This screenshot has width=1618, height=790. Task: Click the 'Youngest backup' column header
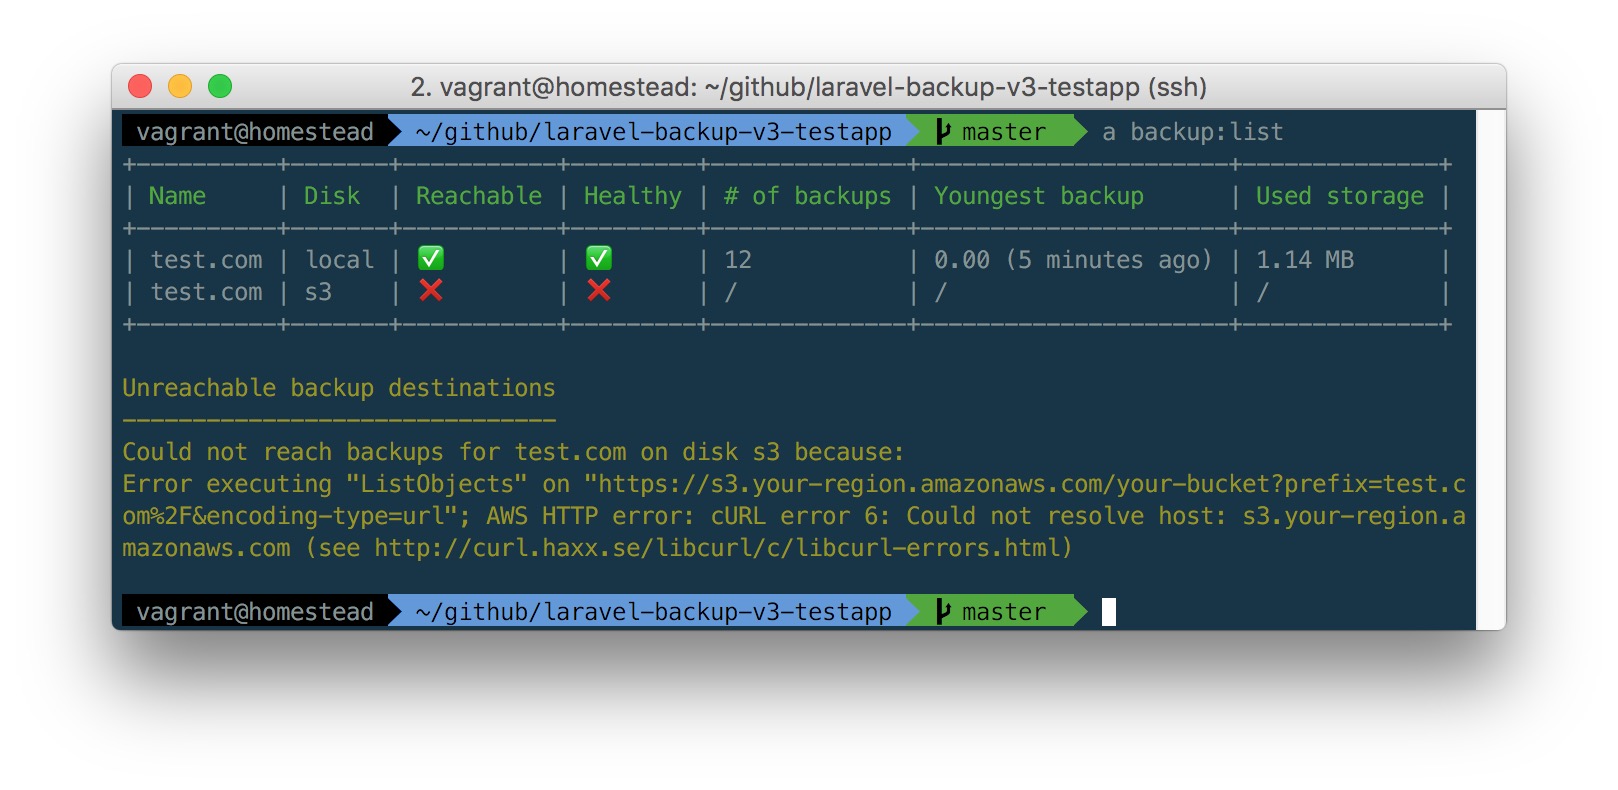(x=1038, y=196)
